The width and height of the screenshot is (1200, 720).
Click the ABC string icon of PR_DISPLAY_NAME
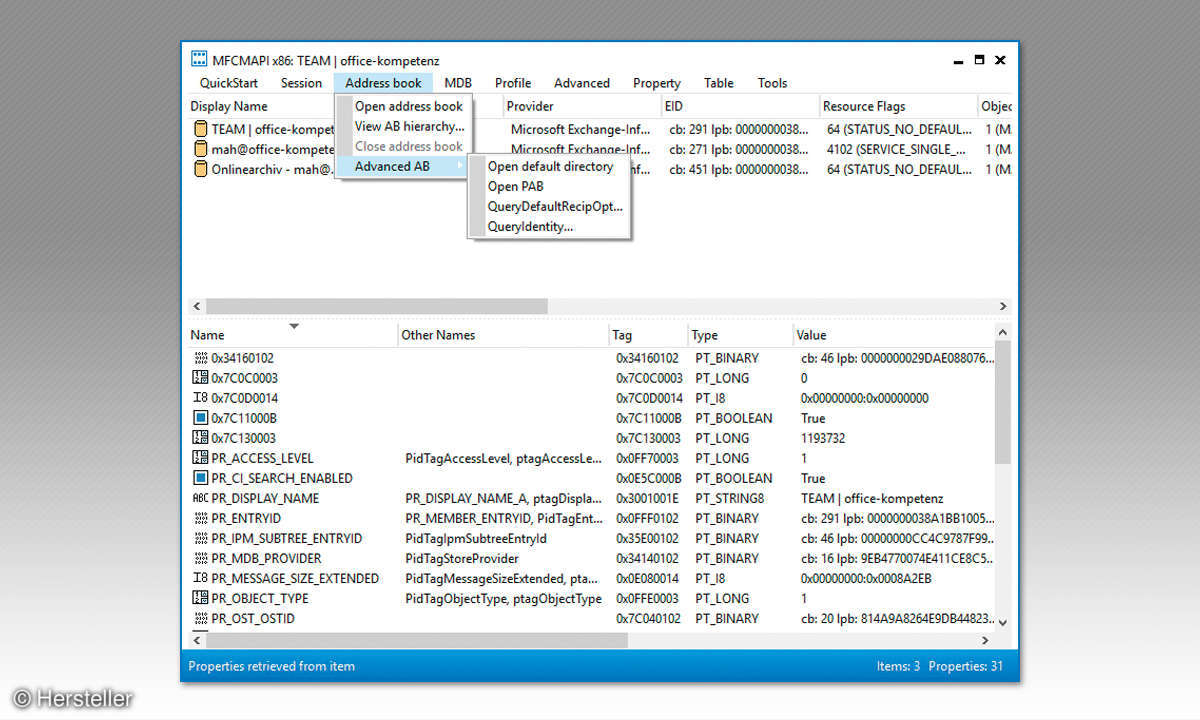pos(200,498)
